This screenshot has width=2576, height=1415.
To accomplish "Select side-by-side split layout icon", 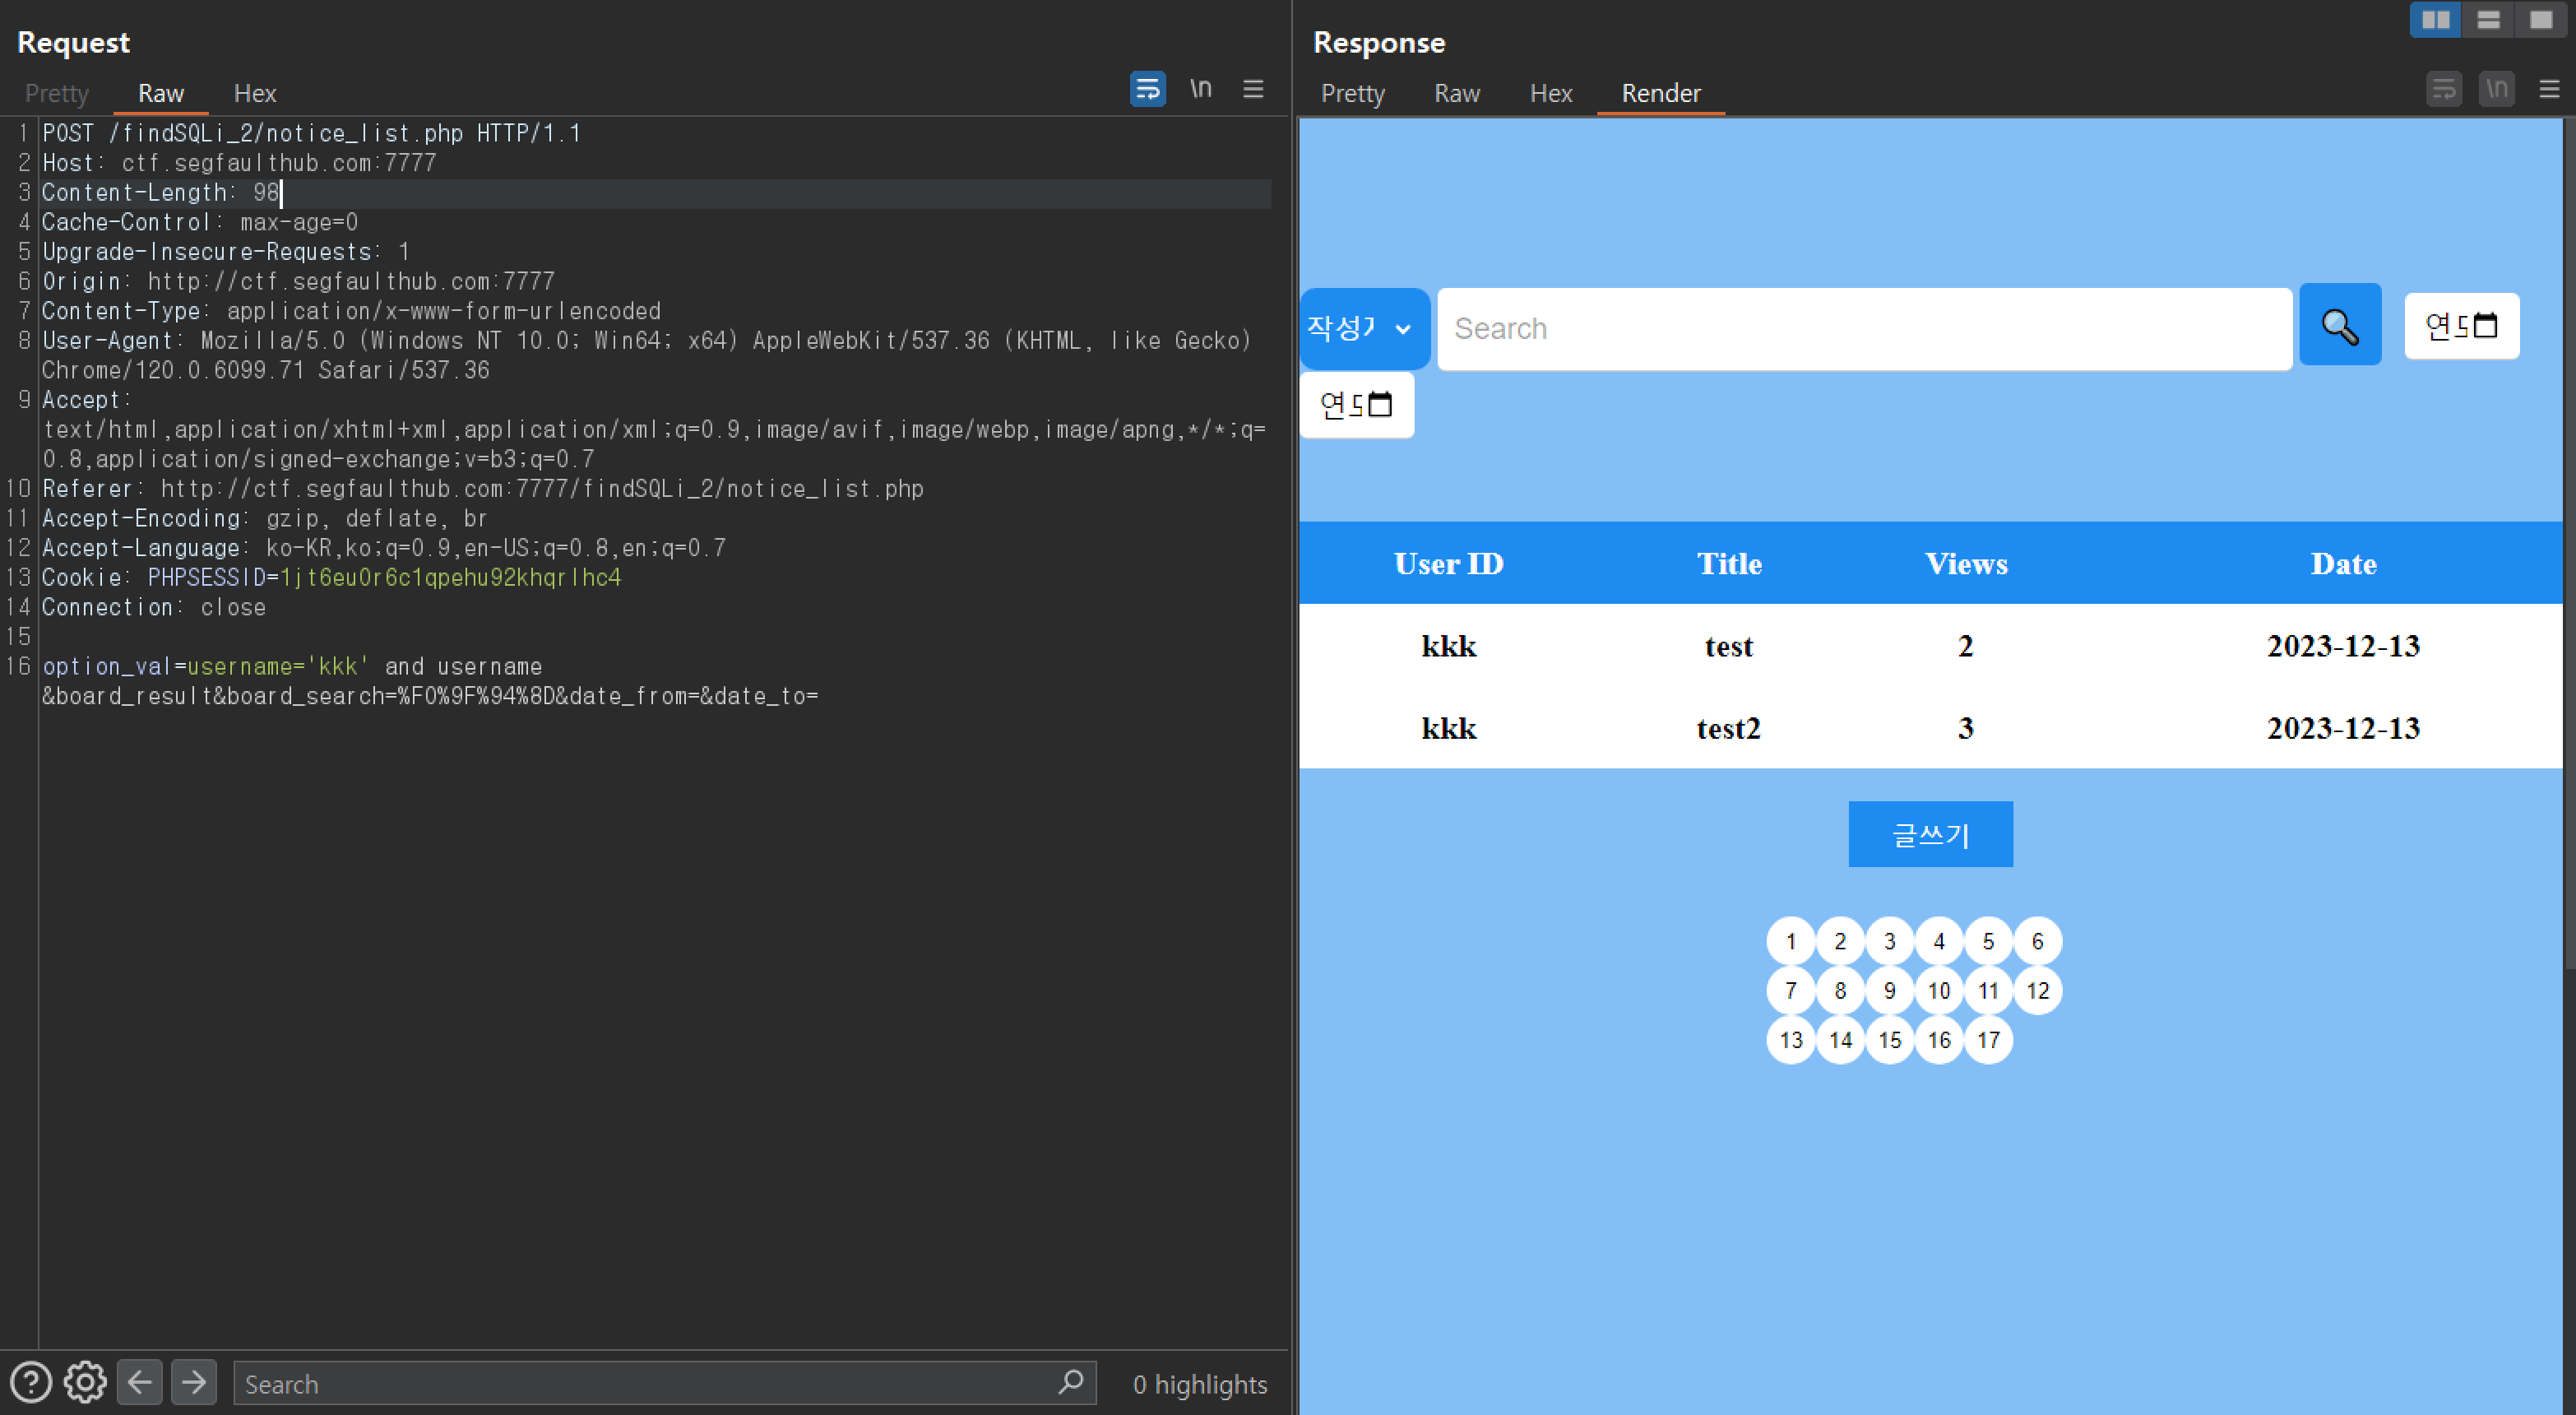I will [2435, 20].
